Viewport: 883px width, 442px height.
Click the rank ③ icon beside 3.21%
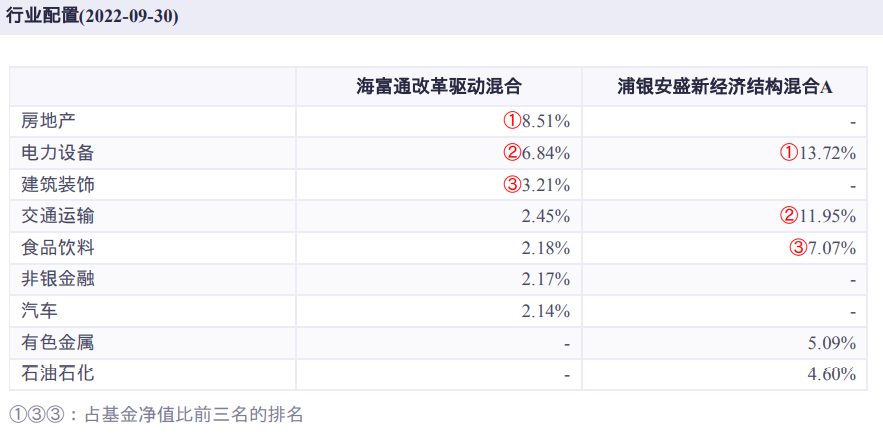coord(512,185)
